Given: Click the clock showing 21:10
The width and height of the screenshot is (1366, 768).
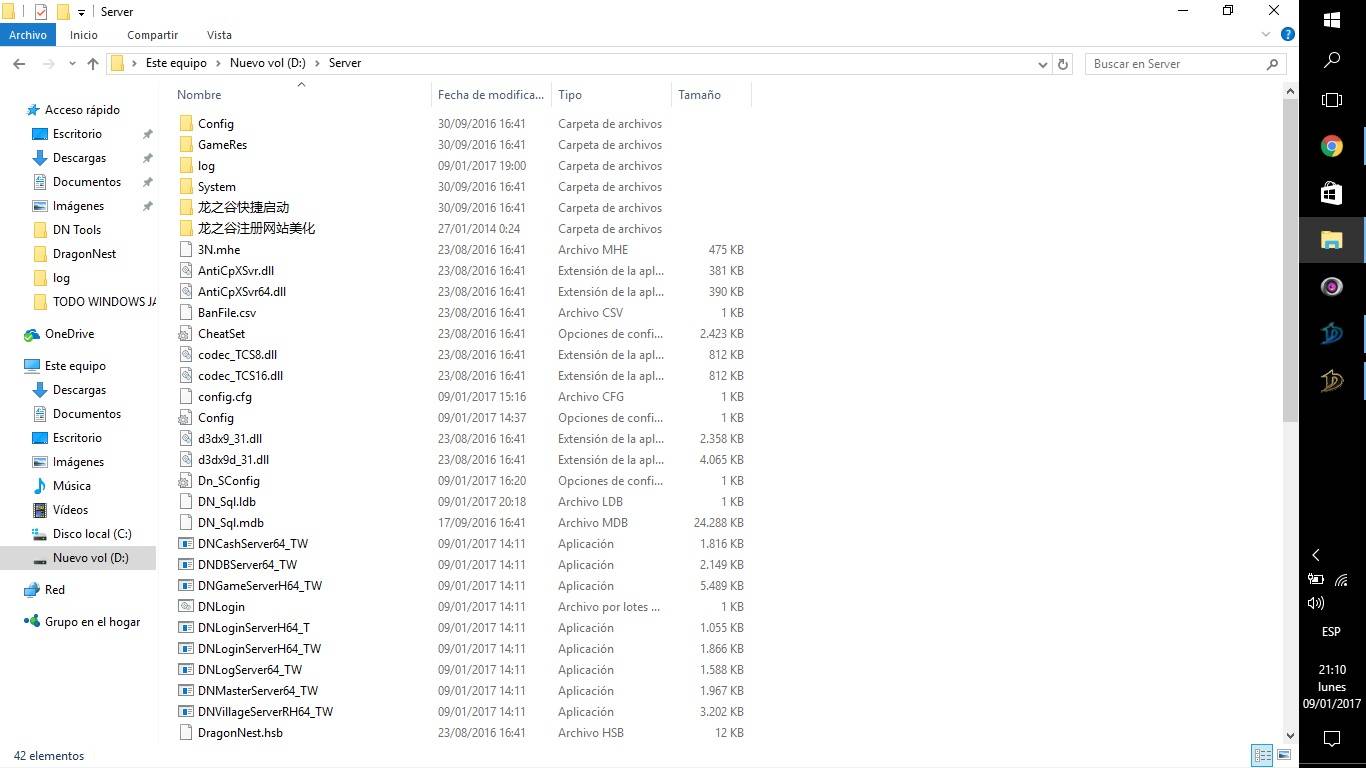Looking at the screenshot, I should coord(1332,670).
